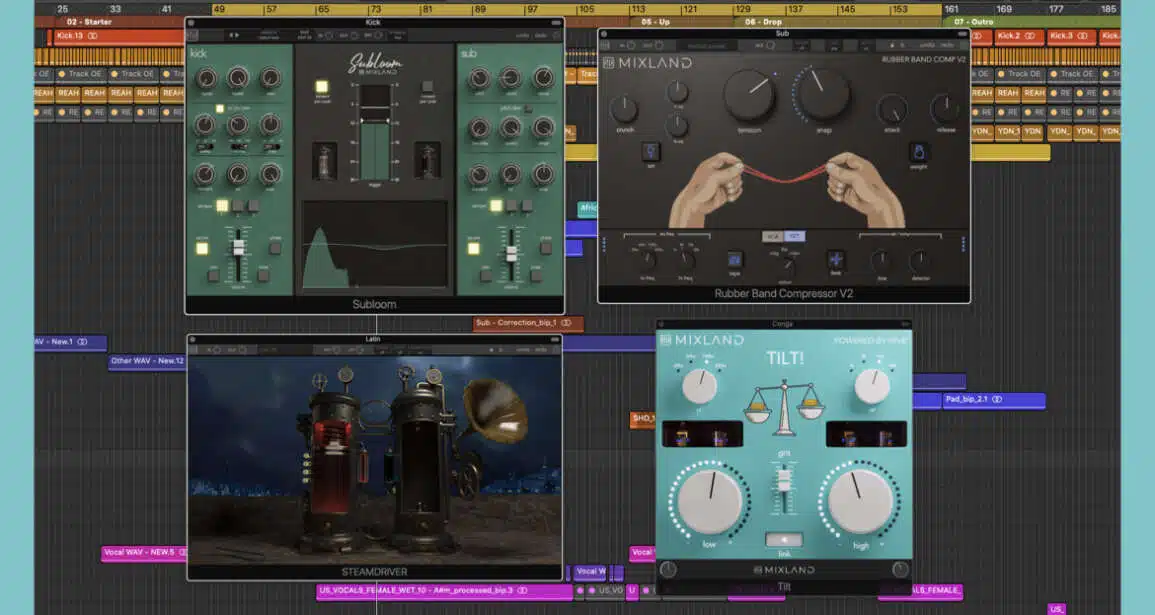Toggle the small lit checkbox in kick section
This screenshot has height=615, width=1155.
pos(220,109)
